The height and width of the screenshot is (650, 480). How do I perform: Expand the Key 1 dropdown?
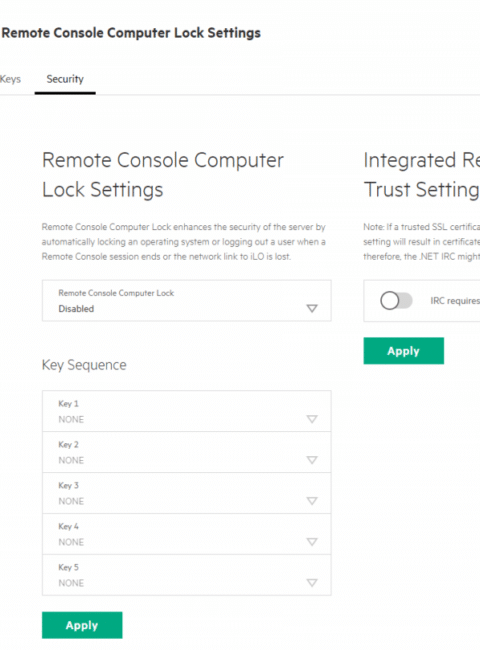(x=187, y=411)
